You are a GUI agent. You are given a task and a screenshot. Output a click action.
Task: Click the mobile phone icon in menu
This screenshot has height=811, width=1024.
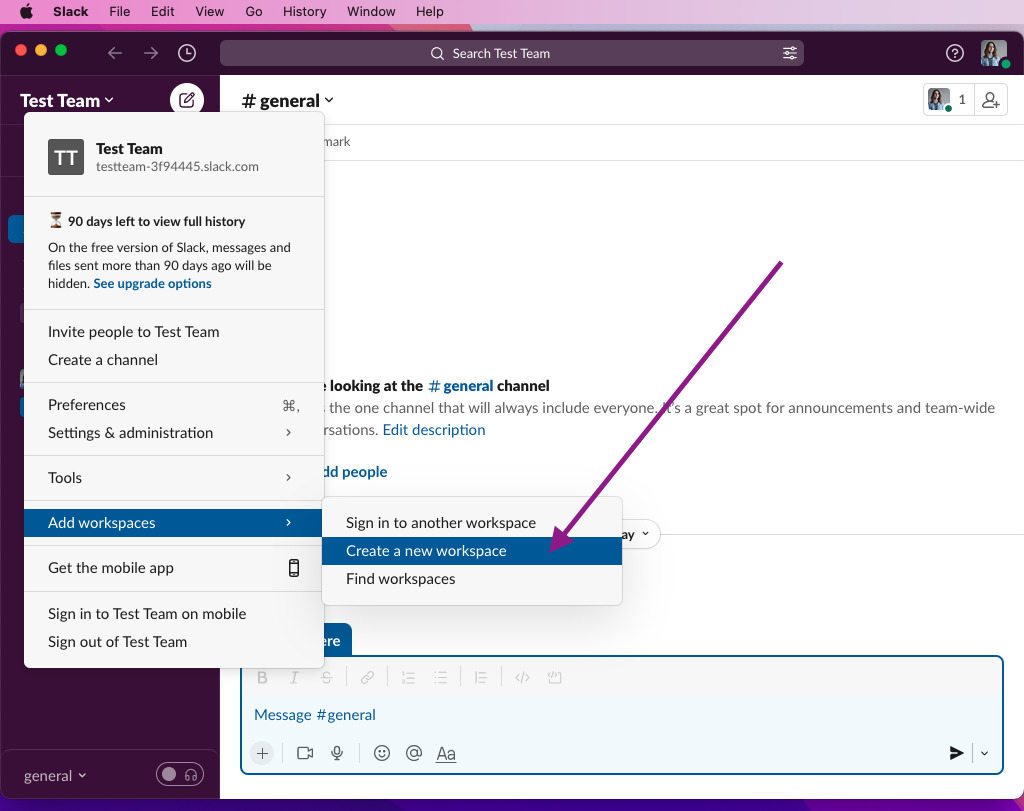(x=294, y=568)
